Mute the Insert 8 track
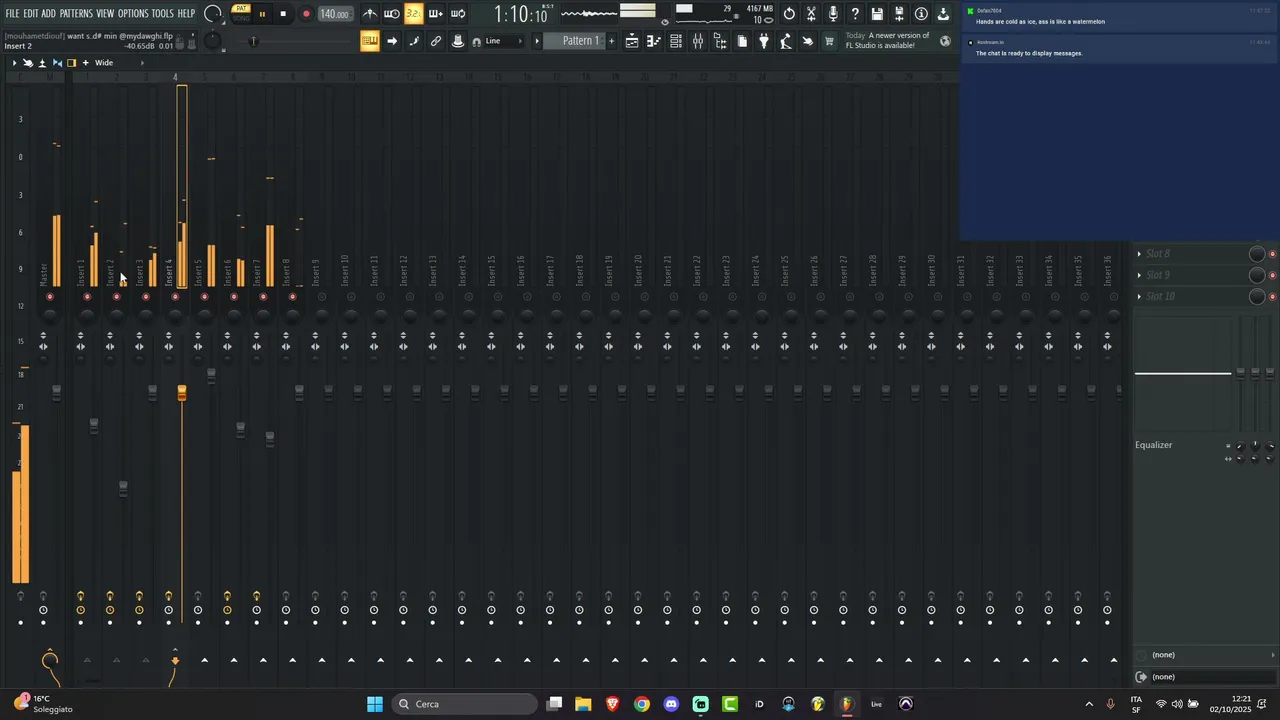This screenshot has width=1280, height=720. tap(292, 297)
